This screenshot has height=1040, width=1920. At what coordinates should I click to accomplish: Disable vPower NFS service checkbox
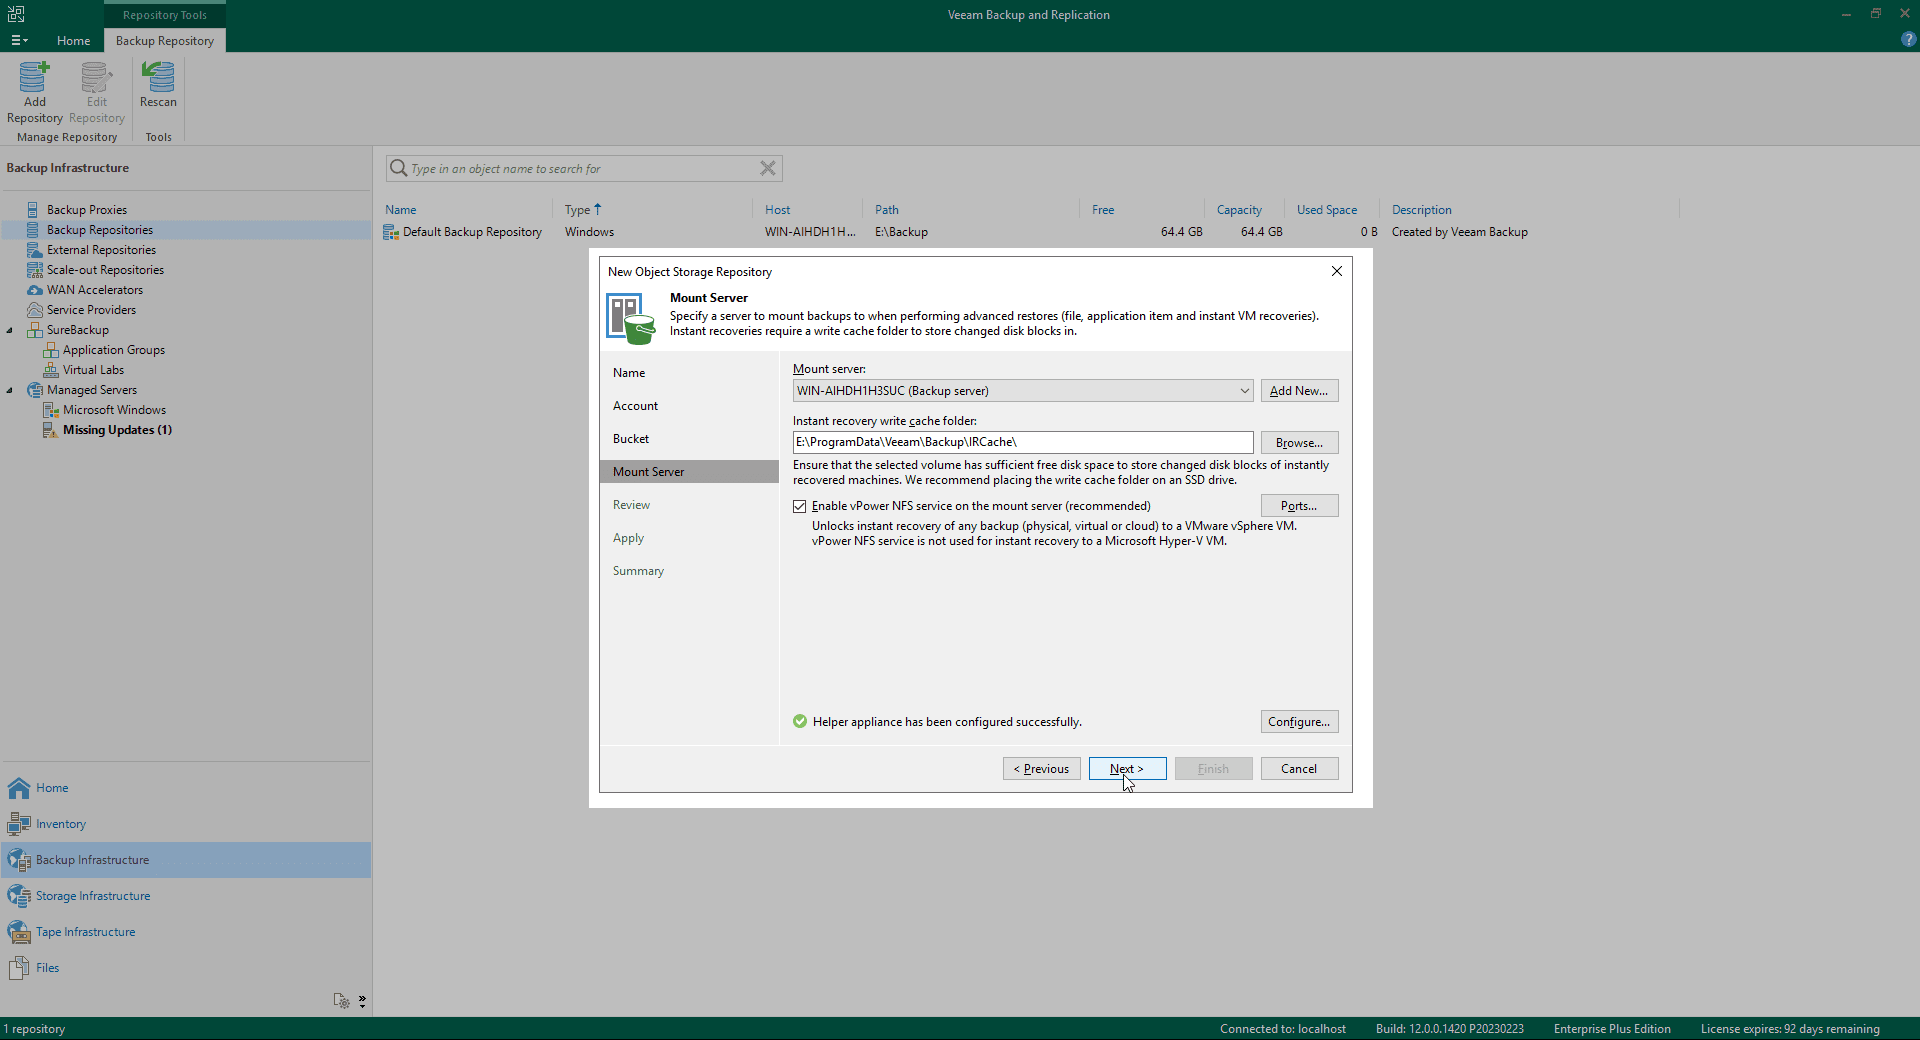800,506
